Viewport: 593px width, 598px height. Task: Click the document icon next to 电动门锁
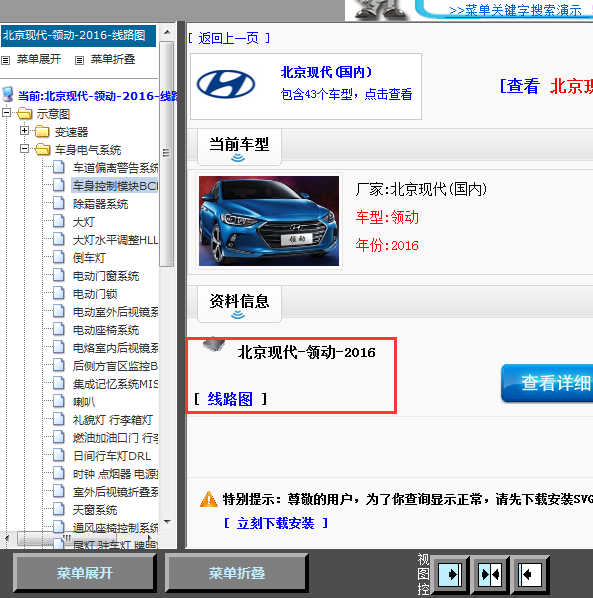[59, 293]
